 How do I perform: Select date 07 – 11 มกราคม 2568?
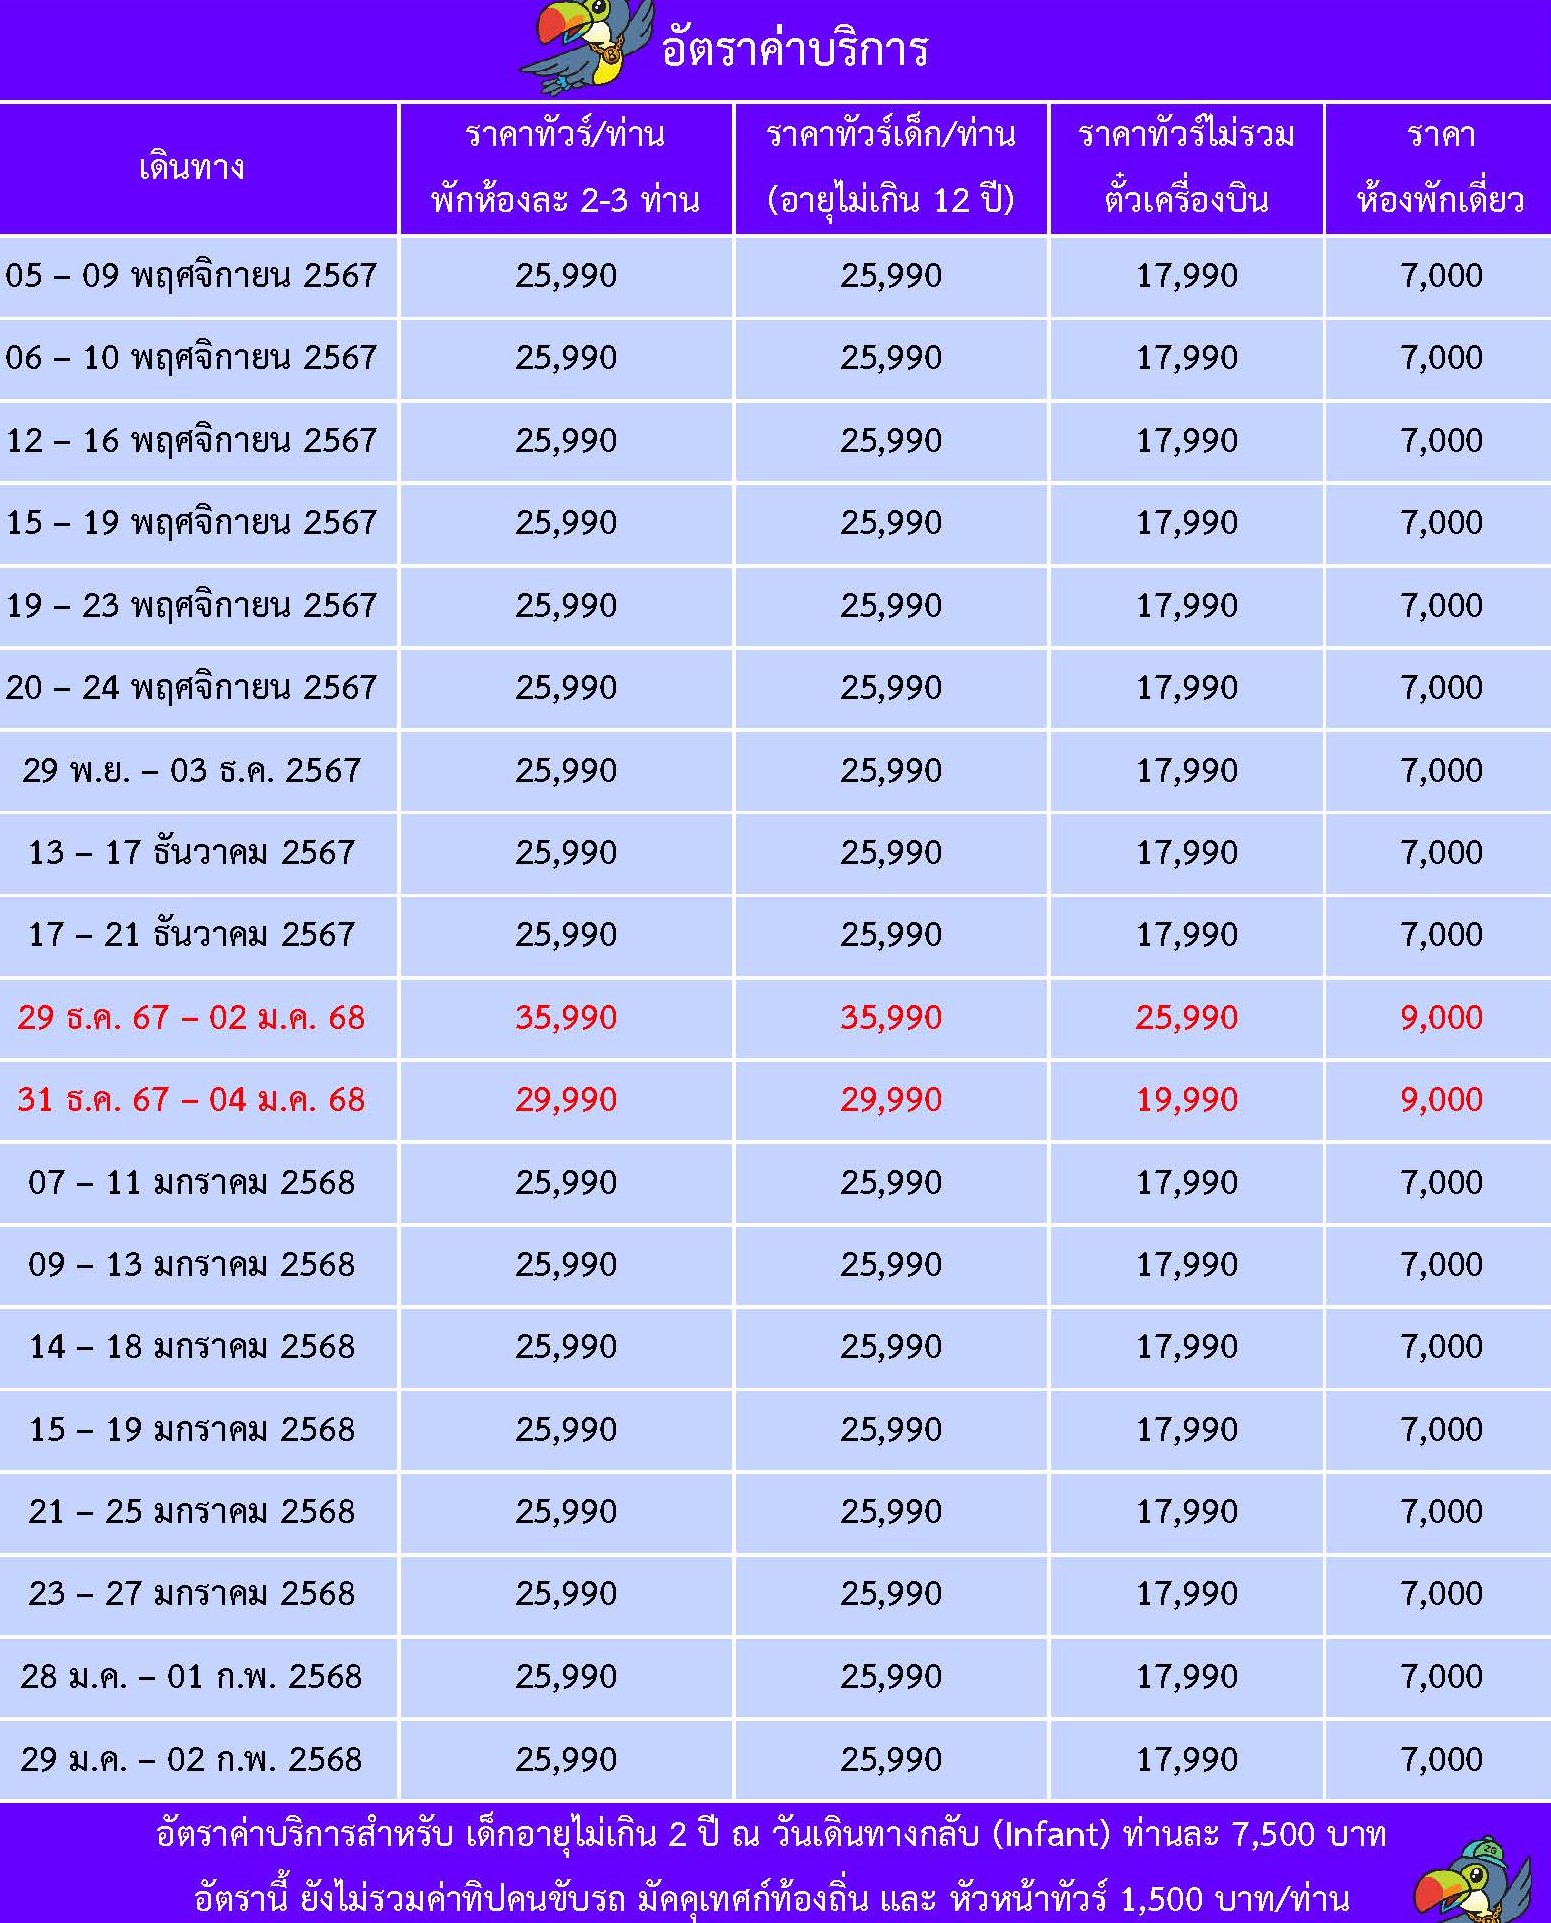191,1182
